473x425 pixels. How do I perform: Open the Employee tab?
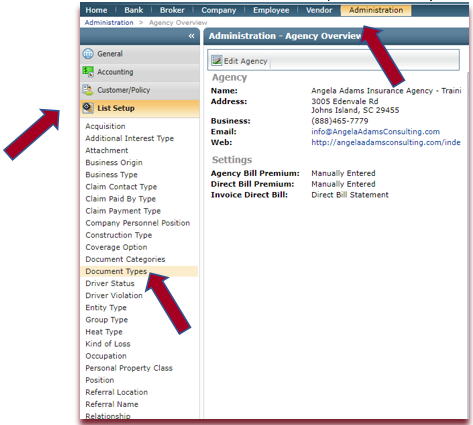pyautogui.click(x=271, y=10)
